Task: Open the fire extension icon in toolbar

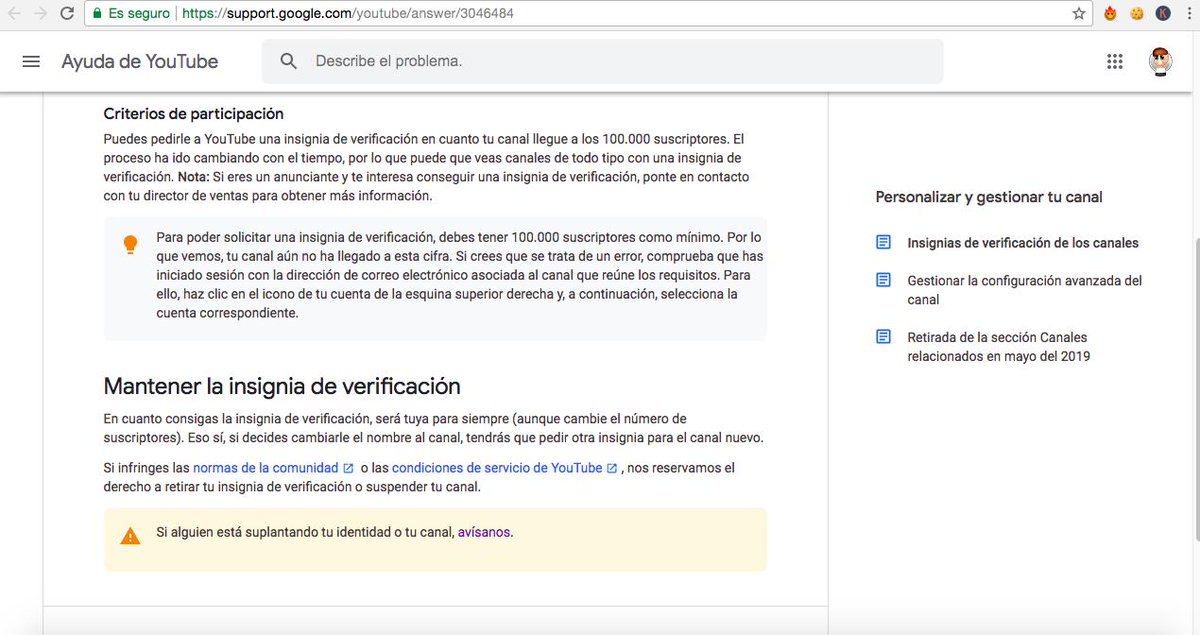Action: tap(1110, 14)
